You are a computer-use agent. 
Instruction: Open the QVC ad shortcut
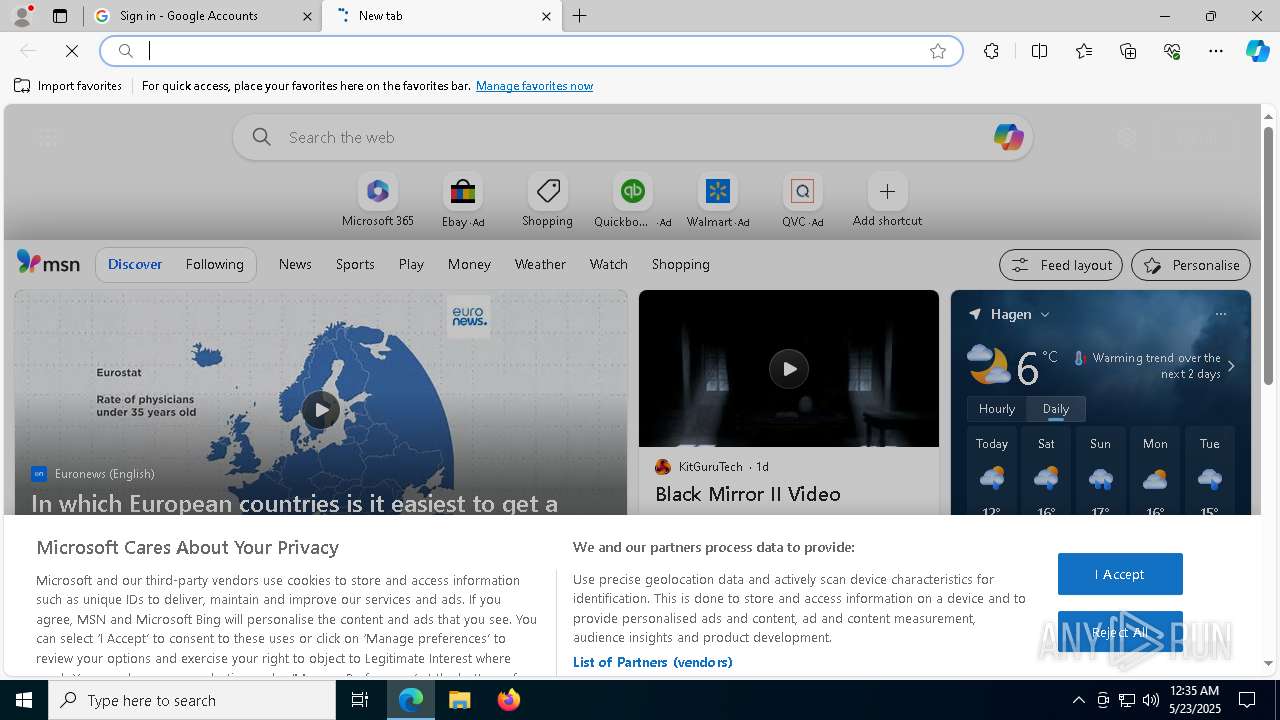(802, 201)
